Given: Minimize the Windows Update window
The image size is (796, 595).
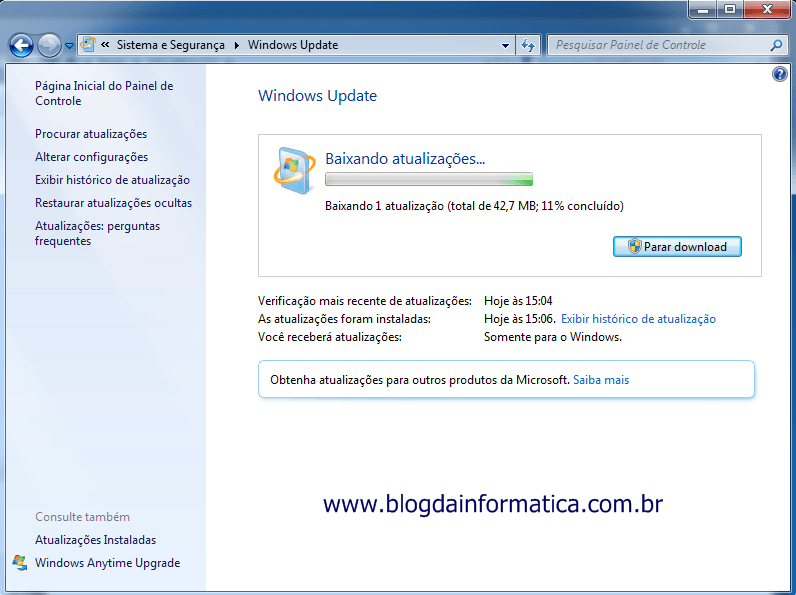Looking at the screenshot, I should (703, 9).
